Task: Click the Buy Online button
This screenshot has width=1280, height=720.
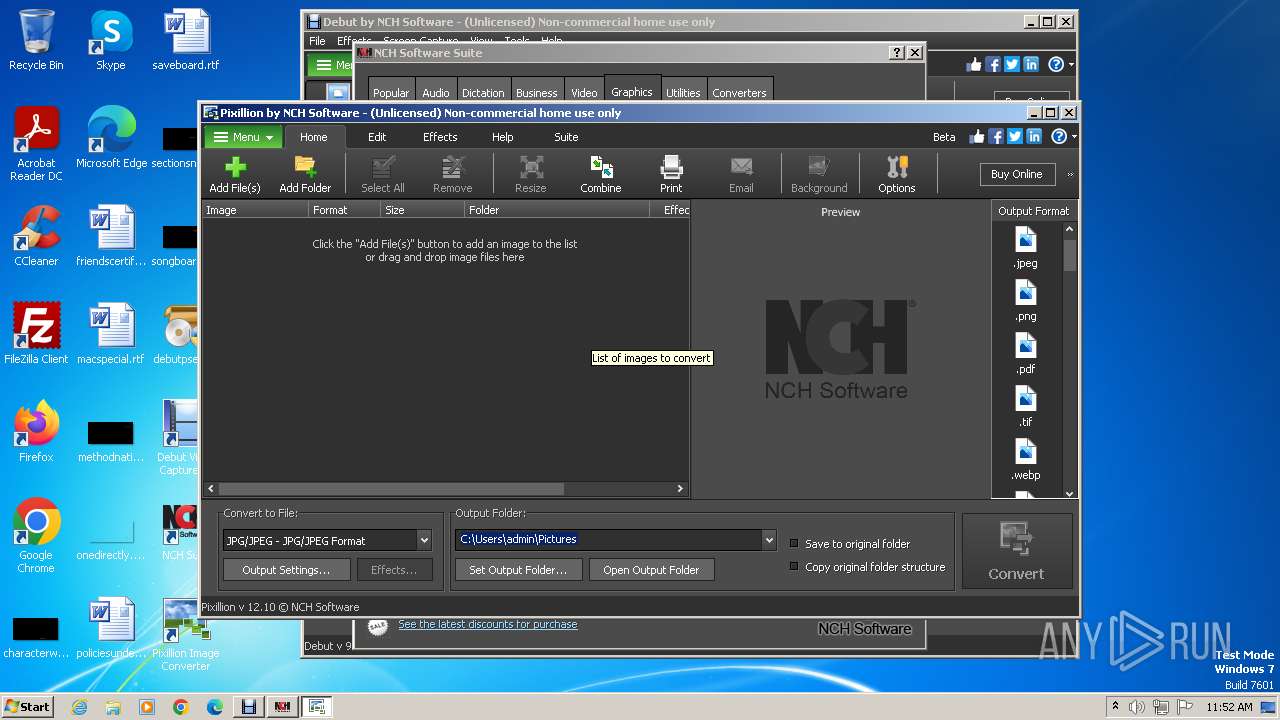Action: click(x=1016, y=174)
